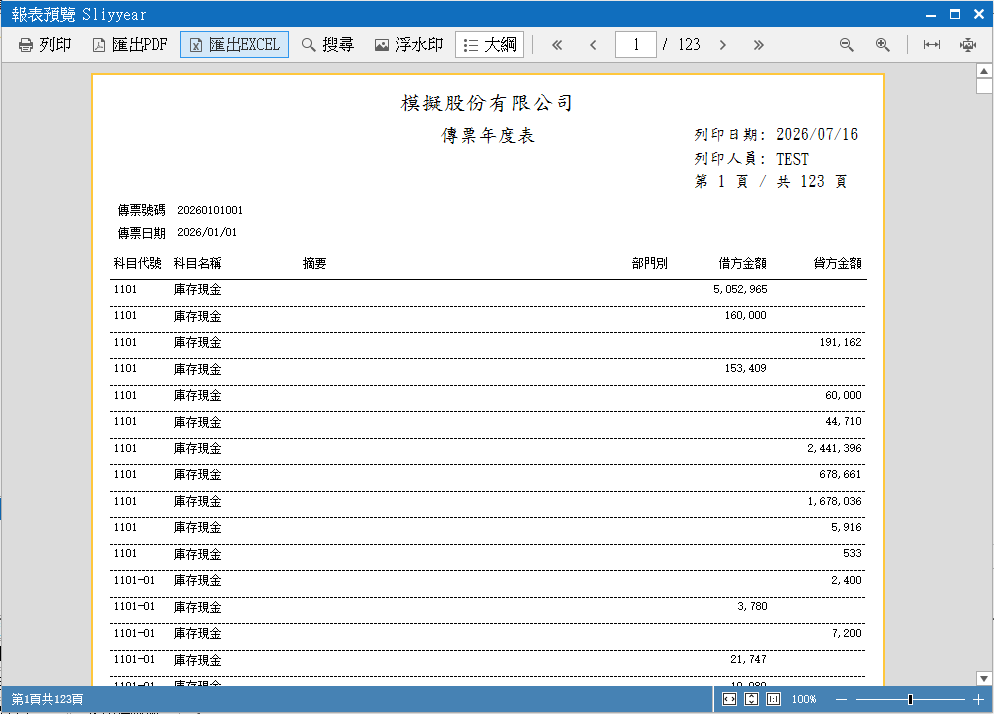The width and height of the screenshot is (994, 714).
Task: Click the credit amount 1,678,036
Action: click(834, 501)
